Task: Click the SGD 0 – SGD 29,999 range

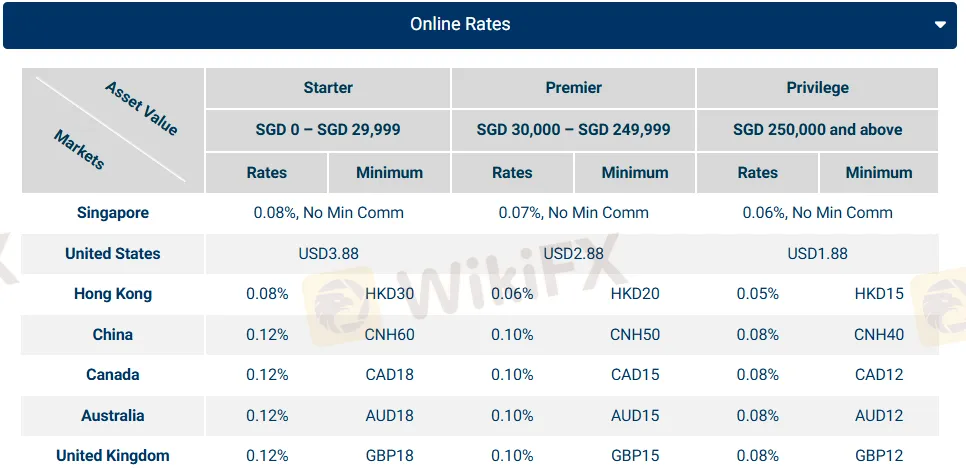Action: click(328, 130)
